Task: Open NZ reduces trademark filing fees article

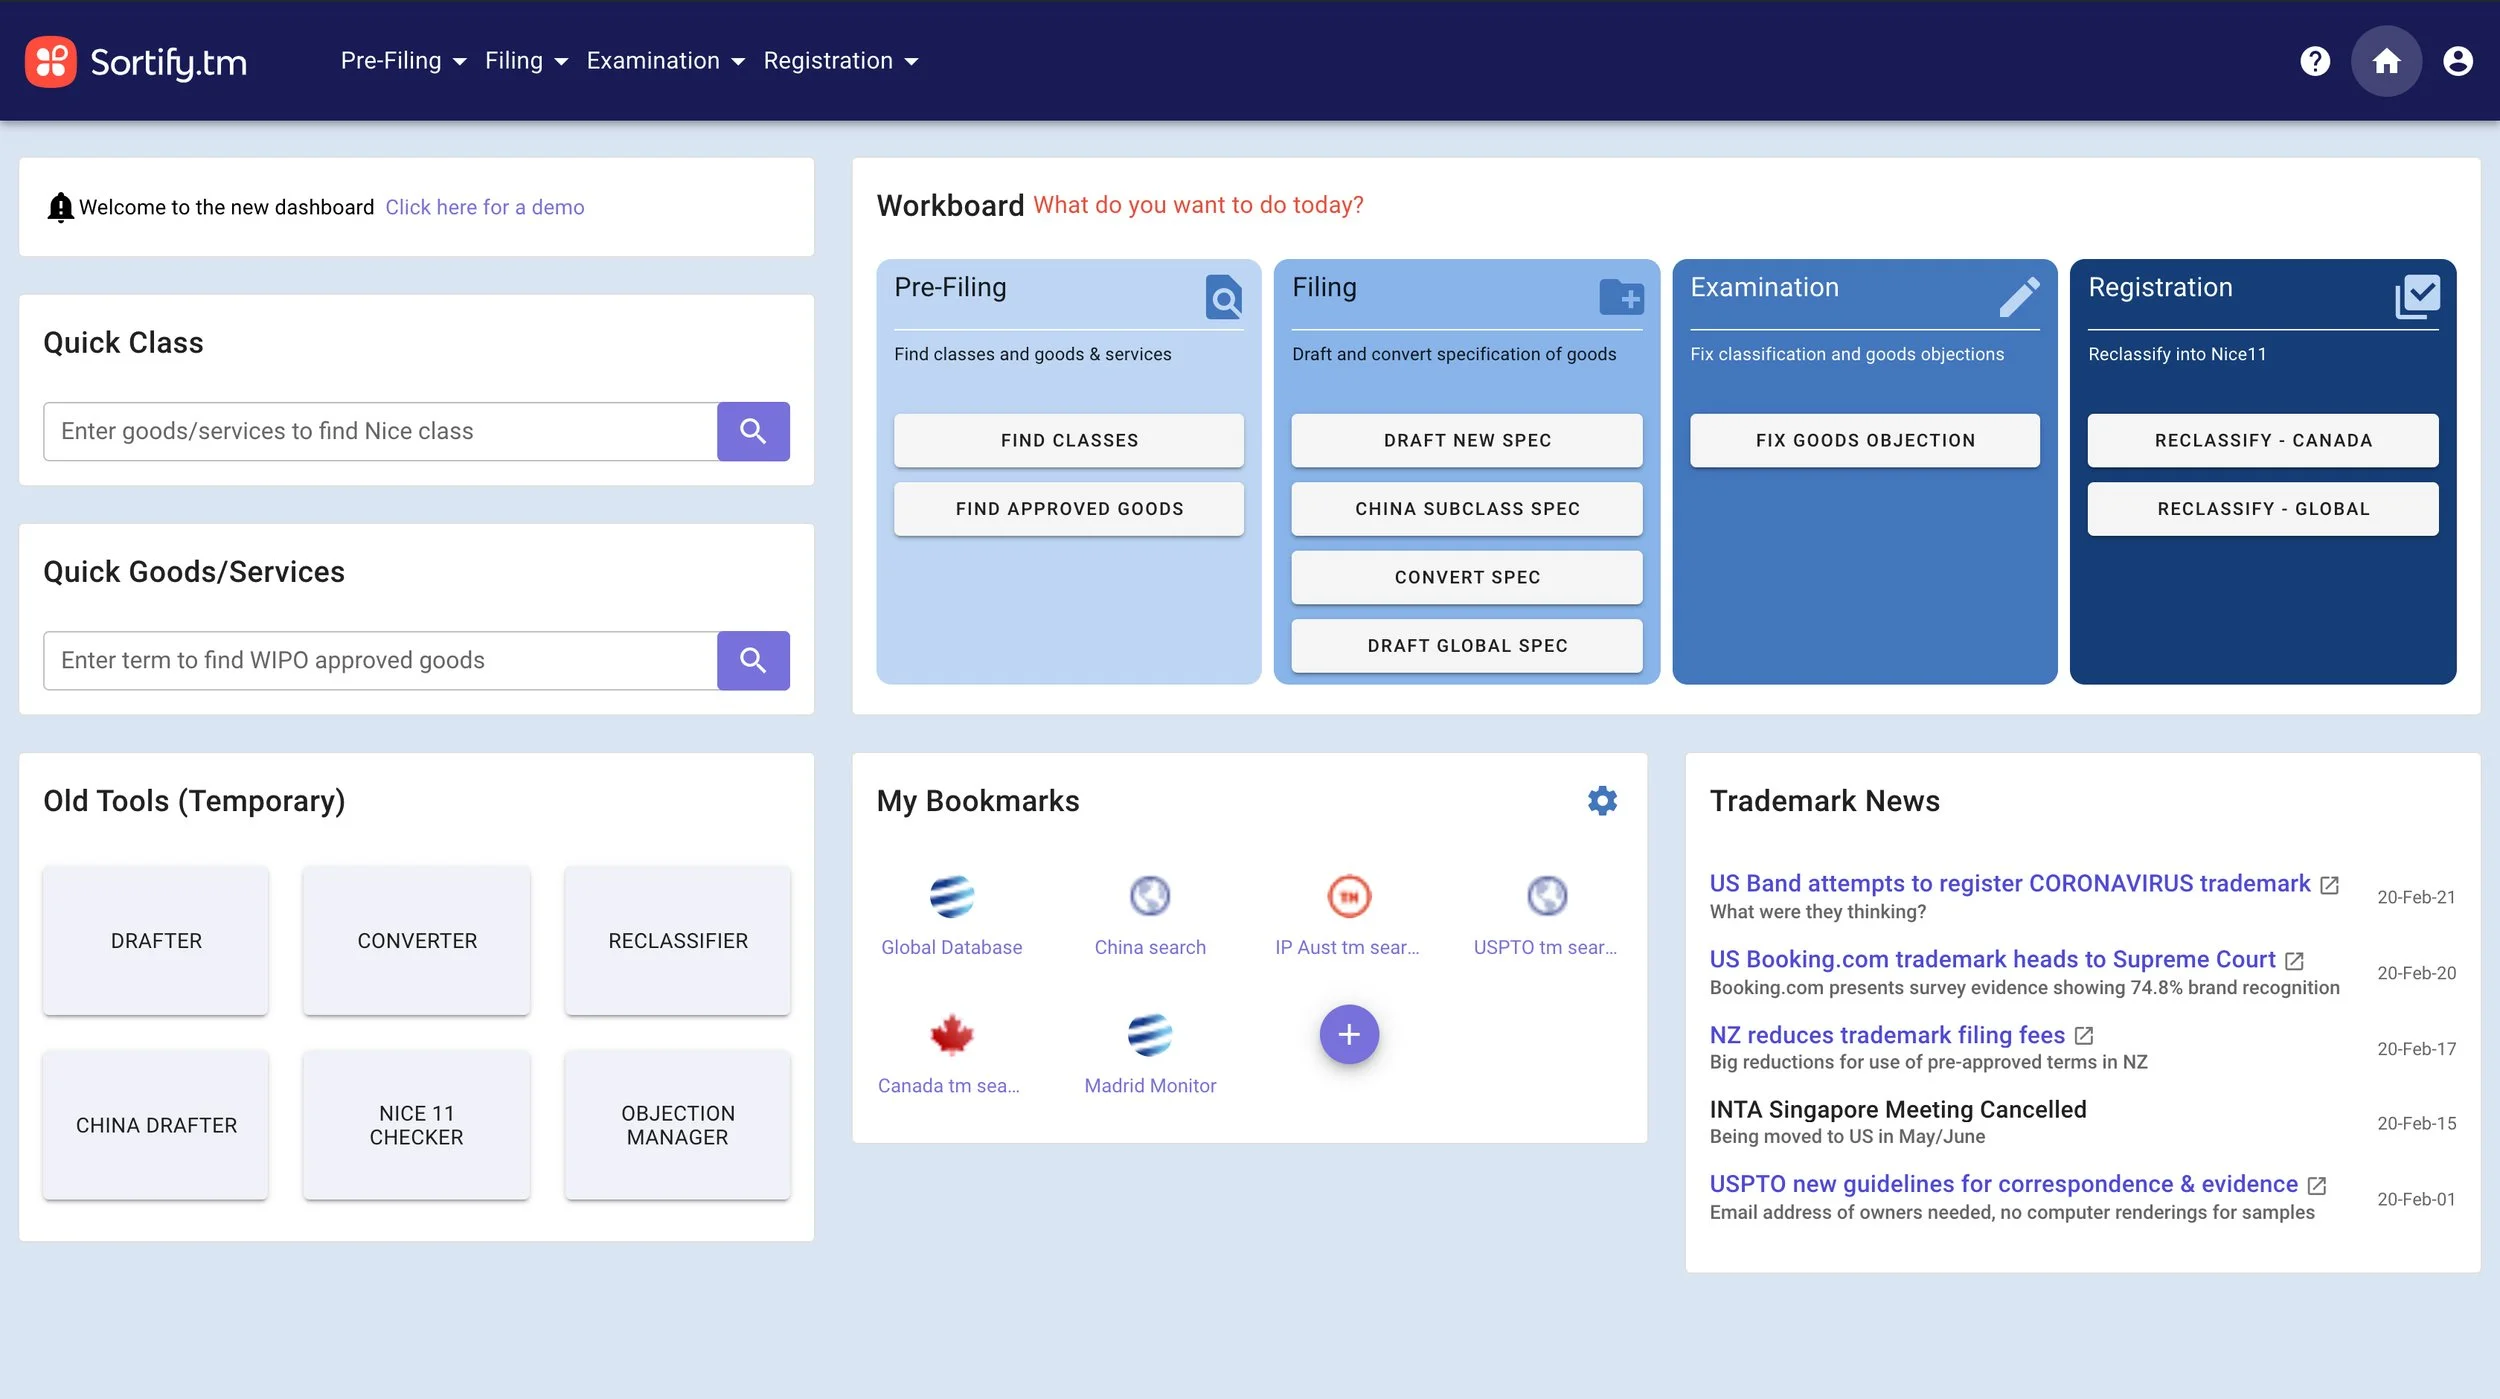Action: pos(1886,1034)
